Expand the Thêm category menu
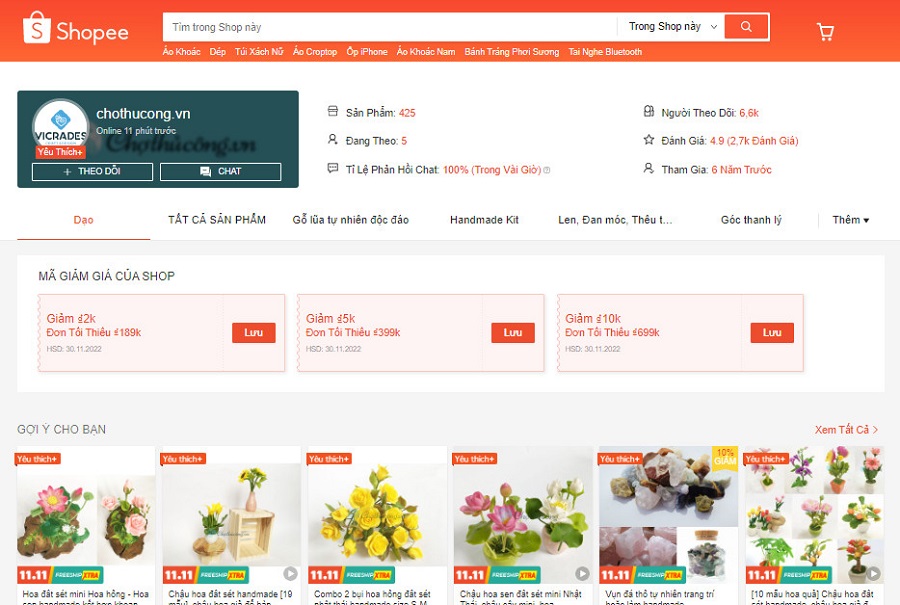The image size is (900, 605). point(851,220)
